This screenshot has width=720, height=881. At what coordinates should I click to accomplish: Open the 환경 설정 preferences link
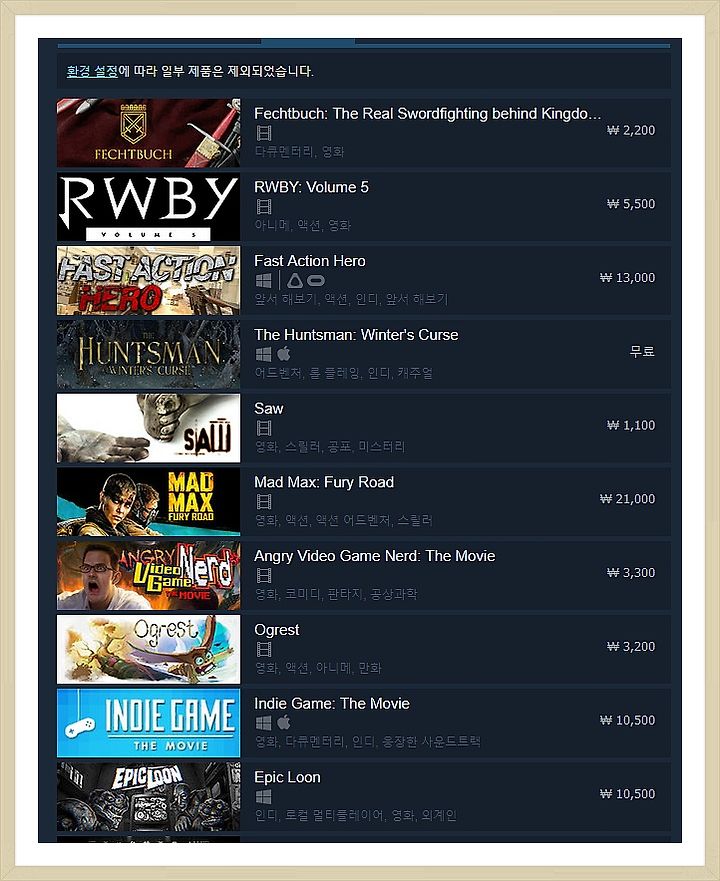(92, 71)
